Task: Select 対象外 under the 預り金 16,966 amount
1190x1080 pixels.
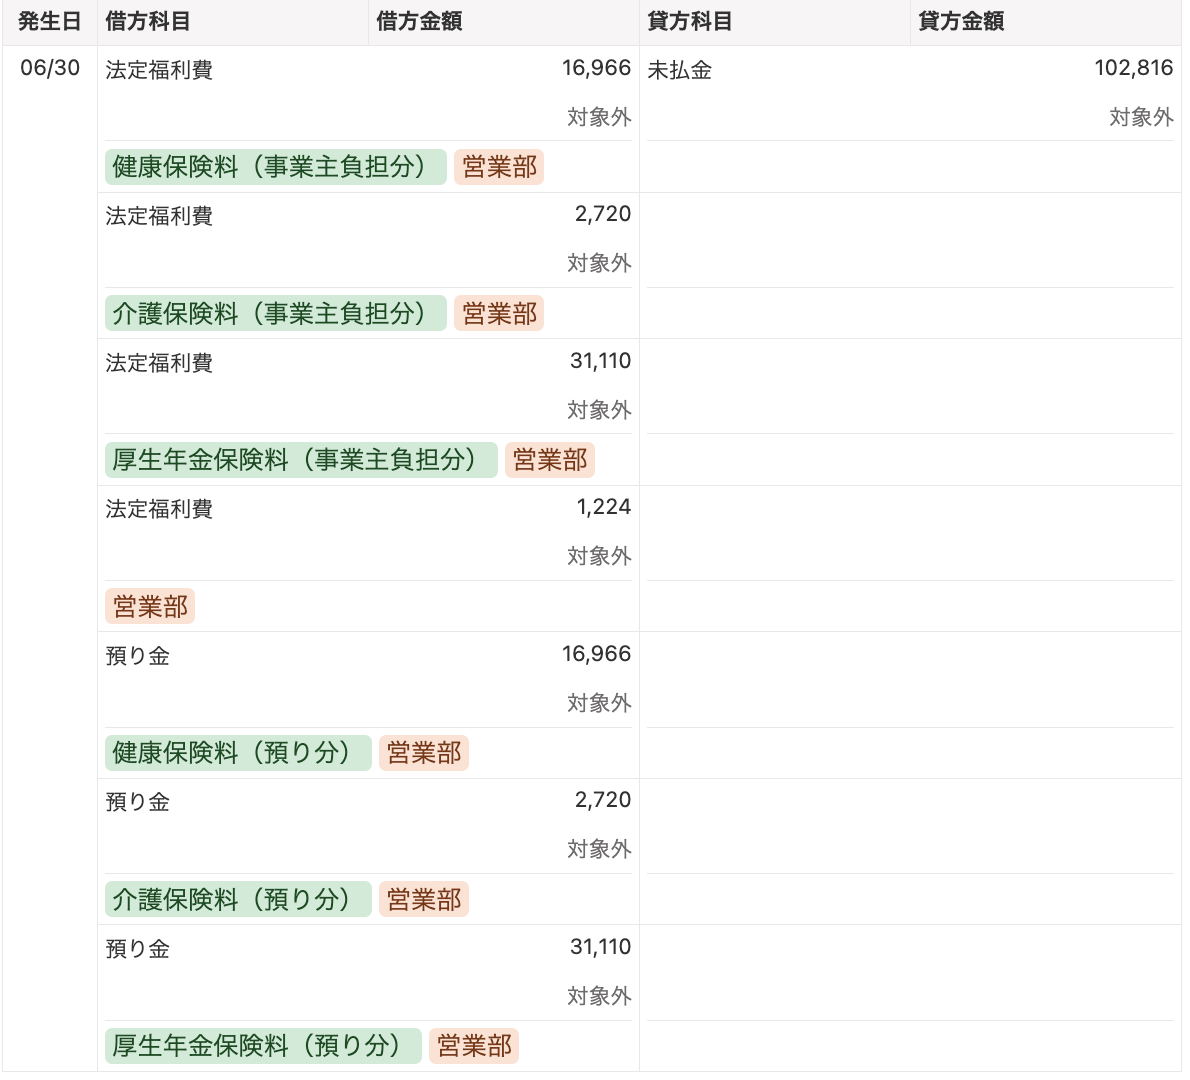Action: (600, 703)
